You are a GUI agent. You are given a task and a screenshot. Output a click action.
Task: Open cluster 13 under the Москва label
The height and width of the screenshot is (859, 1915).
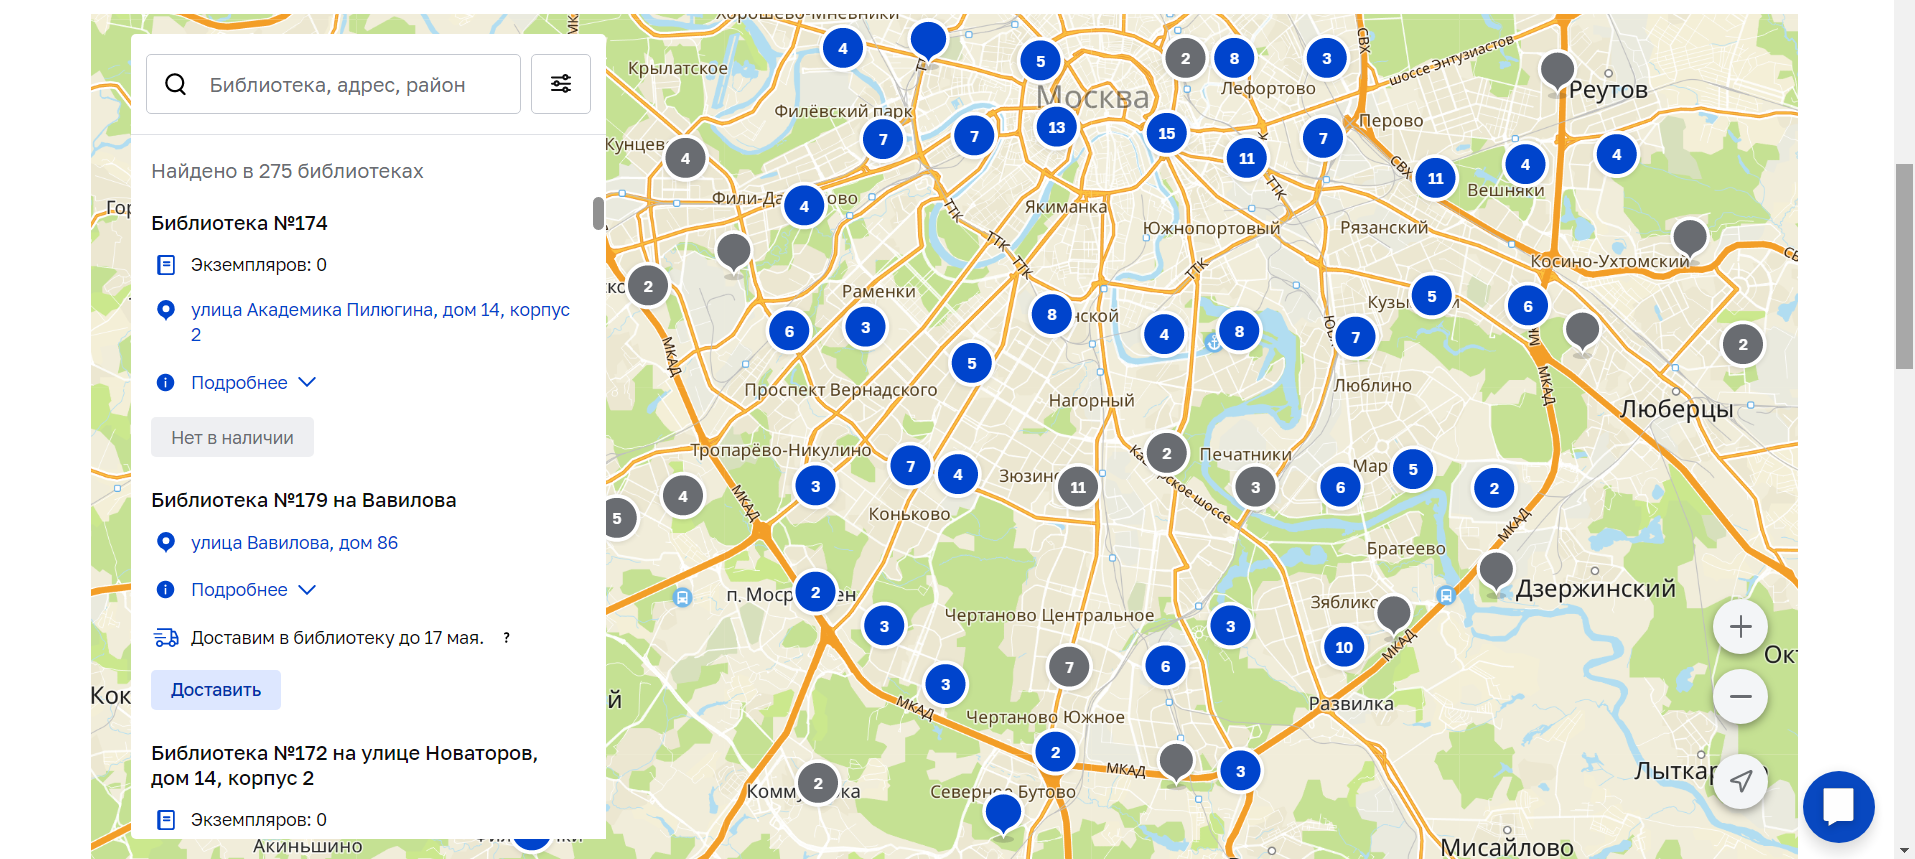coord(1057,127)
